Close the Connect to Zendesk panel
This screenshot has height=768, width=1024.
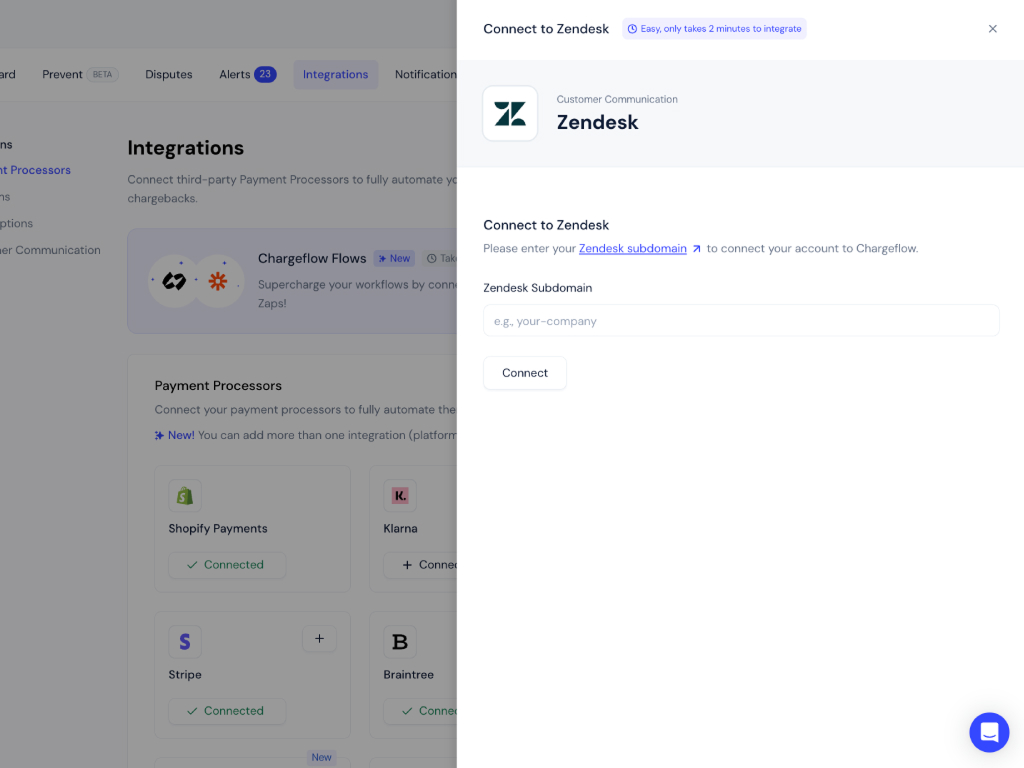coord(992,29)
